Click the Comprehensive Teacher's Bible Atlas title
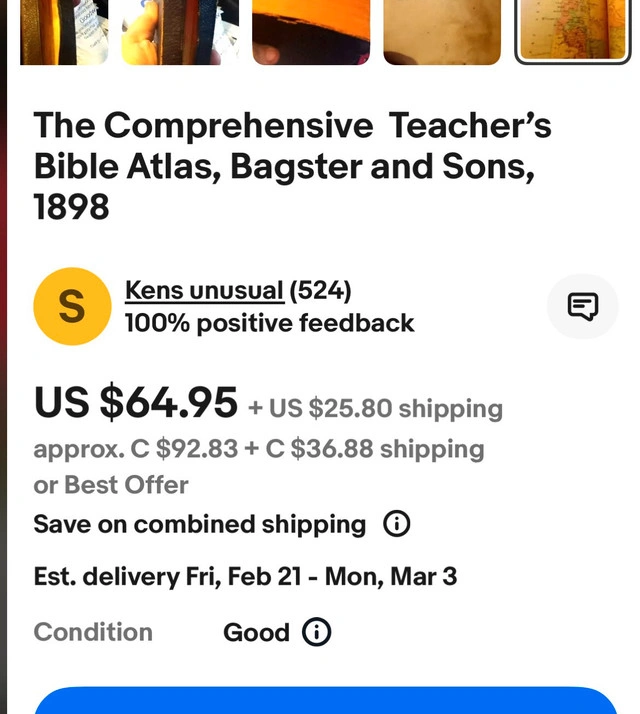The height and width of the screenshot is (714, 640). [292, 166]
